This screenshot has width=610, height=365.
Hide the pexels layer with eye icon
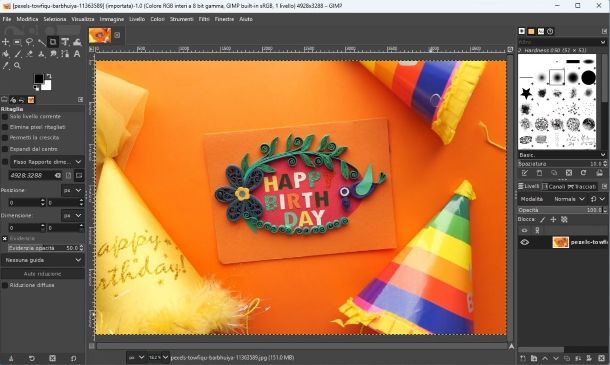524,242
